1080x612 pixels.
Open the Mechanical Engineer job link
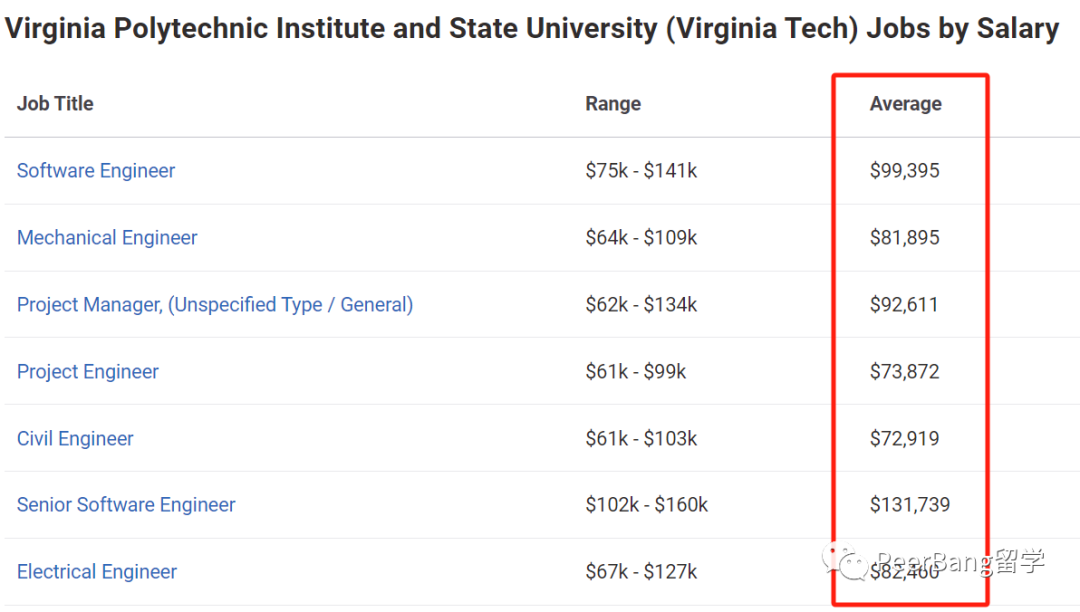click(107, 238)
